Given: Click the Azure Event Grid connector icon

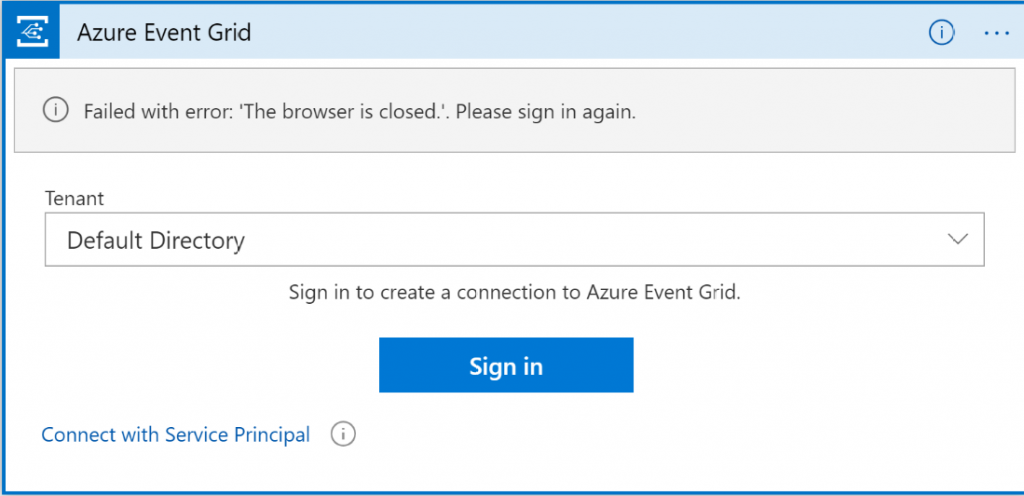Looking at the screenshot, I should 33,32.
